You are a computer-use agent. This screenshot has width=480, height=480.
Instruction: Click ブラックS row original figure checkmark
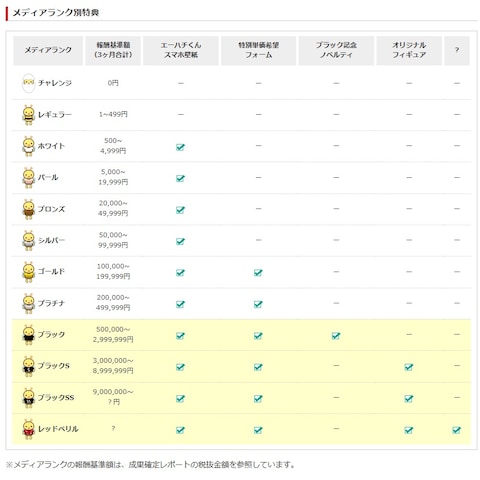click(409, 367)
